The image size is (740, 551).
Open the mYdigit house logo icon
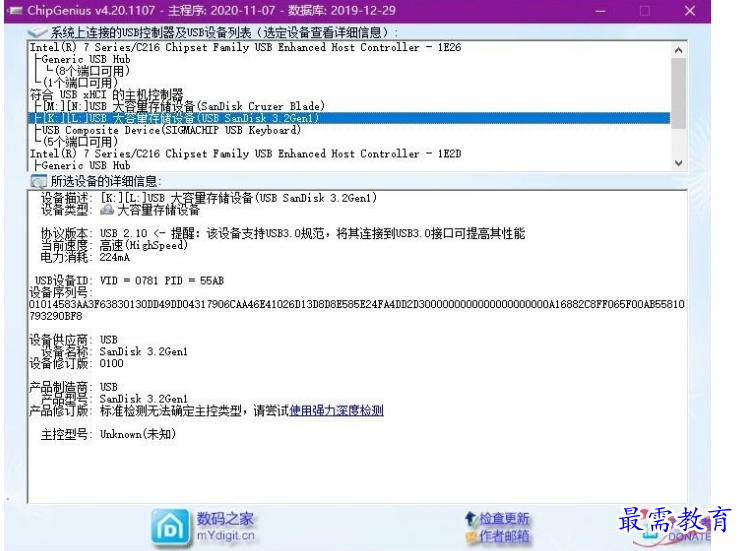(x=170, y=528)
